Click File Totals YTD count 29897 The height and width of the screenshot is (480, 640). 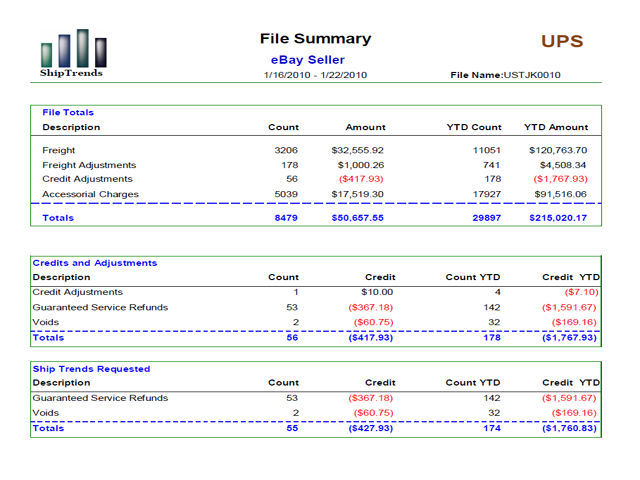coord(487,218)
